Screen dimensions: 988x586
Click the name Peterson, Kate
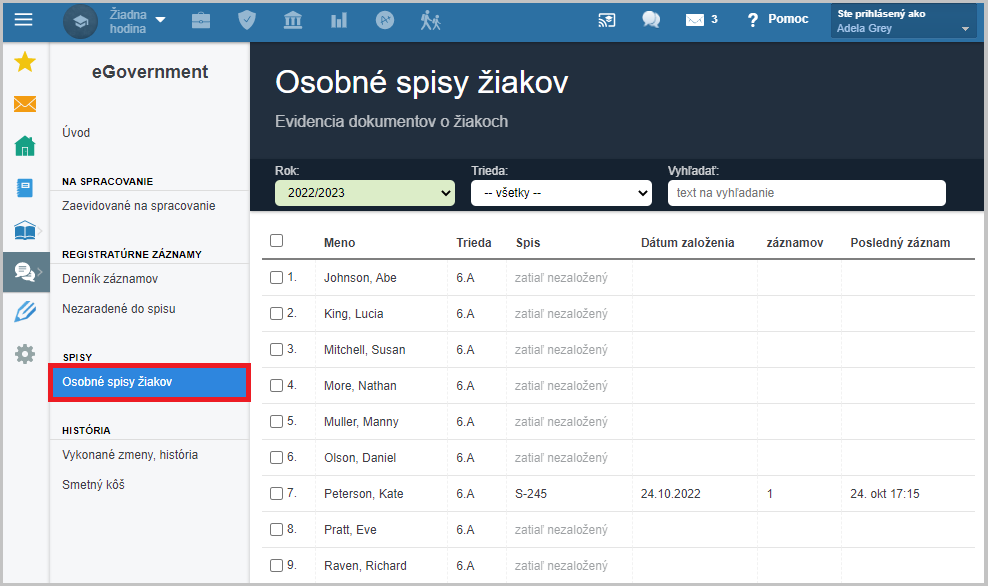click(x=364, y=494)
